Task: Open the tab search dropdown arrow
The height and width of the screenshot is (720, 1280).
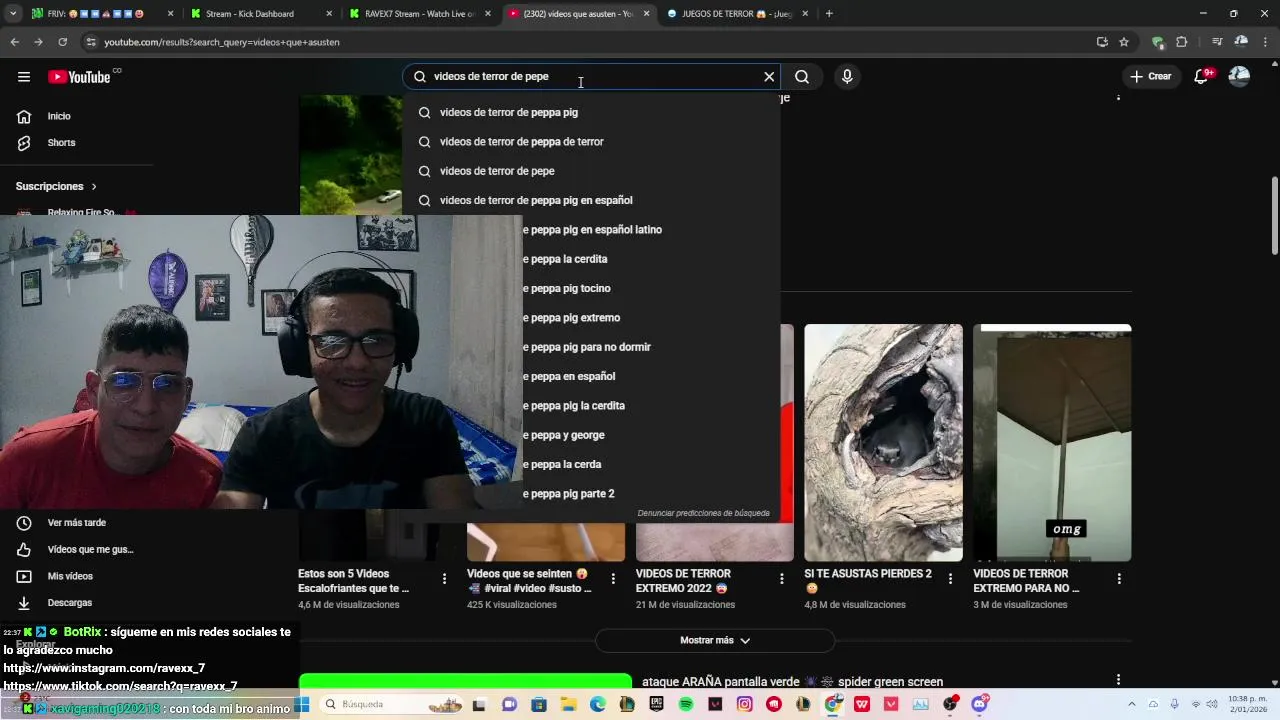Action: [x=12, y=14]
